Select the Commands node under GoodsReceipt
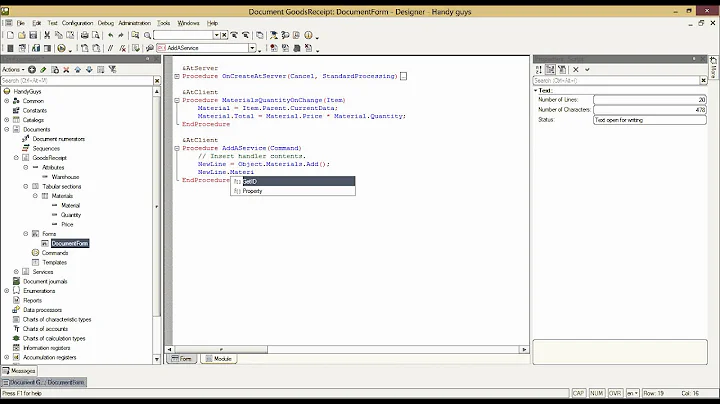 click(55, 253)
